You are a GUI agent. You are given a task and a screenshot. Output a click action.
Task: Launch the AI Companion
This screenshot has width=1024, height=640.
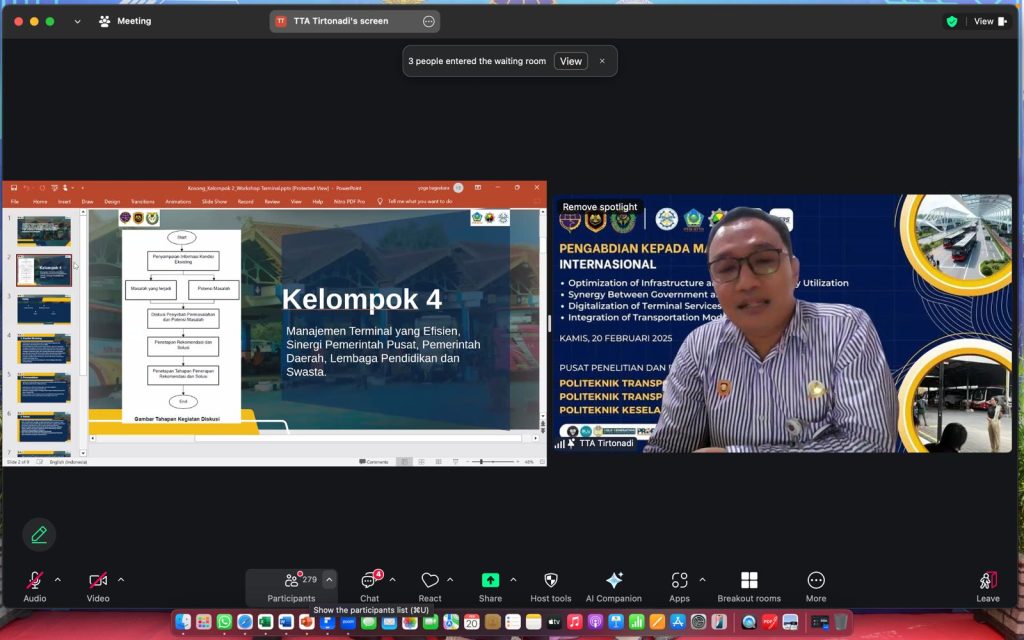[614, 586]
